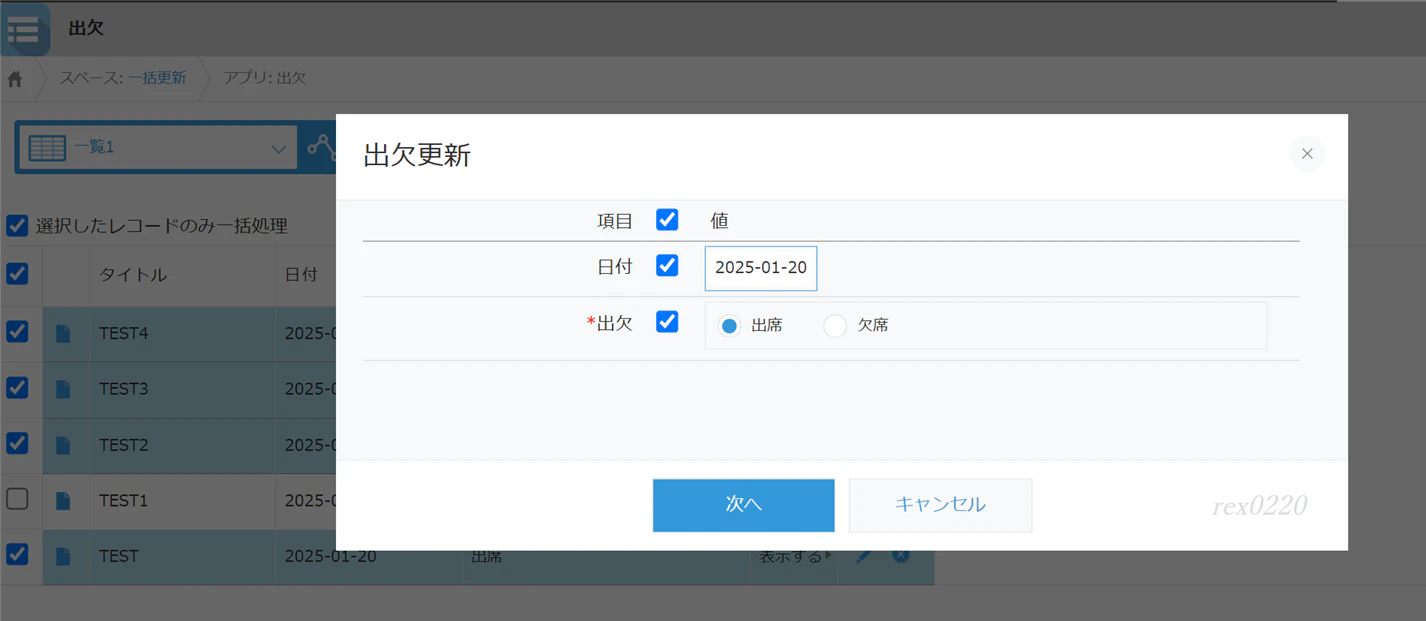Toggle the 選択したレコードのみ一括処理 checkbox
The width and height of the screenshot is (1426, 621).
(17, 225)
